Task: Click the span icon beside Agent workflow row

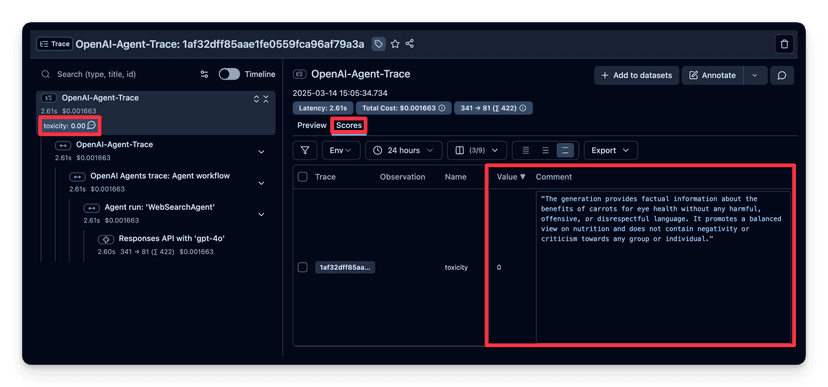Action: (x=77, y=176)
